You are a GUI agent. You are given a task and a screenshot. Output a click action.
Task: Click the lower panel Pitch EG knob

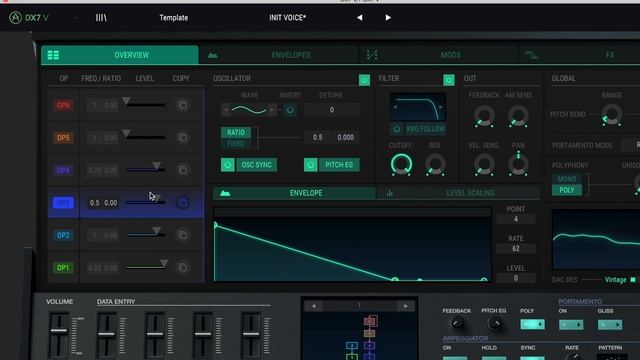pos(494,323)
